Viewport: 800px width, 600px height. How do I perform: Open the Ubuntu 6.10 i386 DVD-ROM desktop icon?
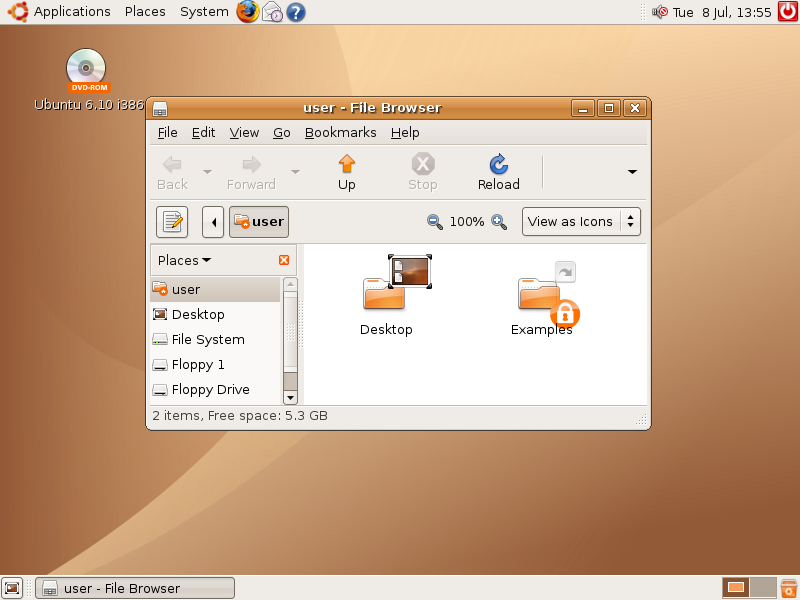85,70
